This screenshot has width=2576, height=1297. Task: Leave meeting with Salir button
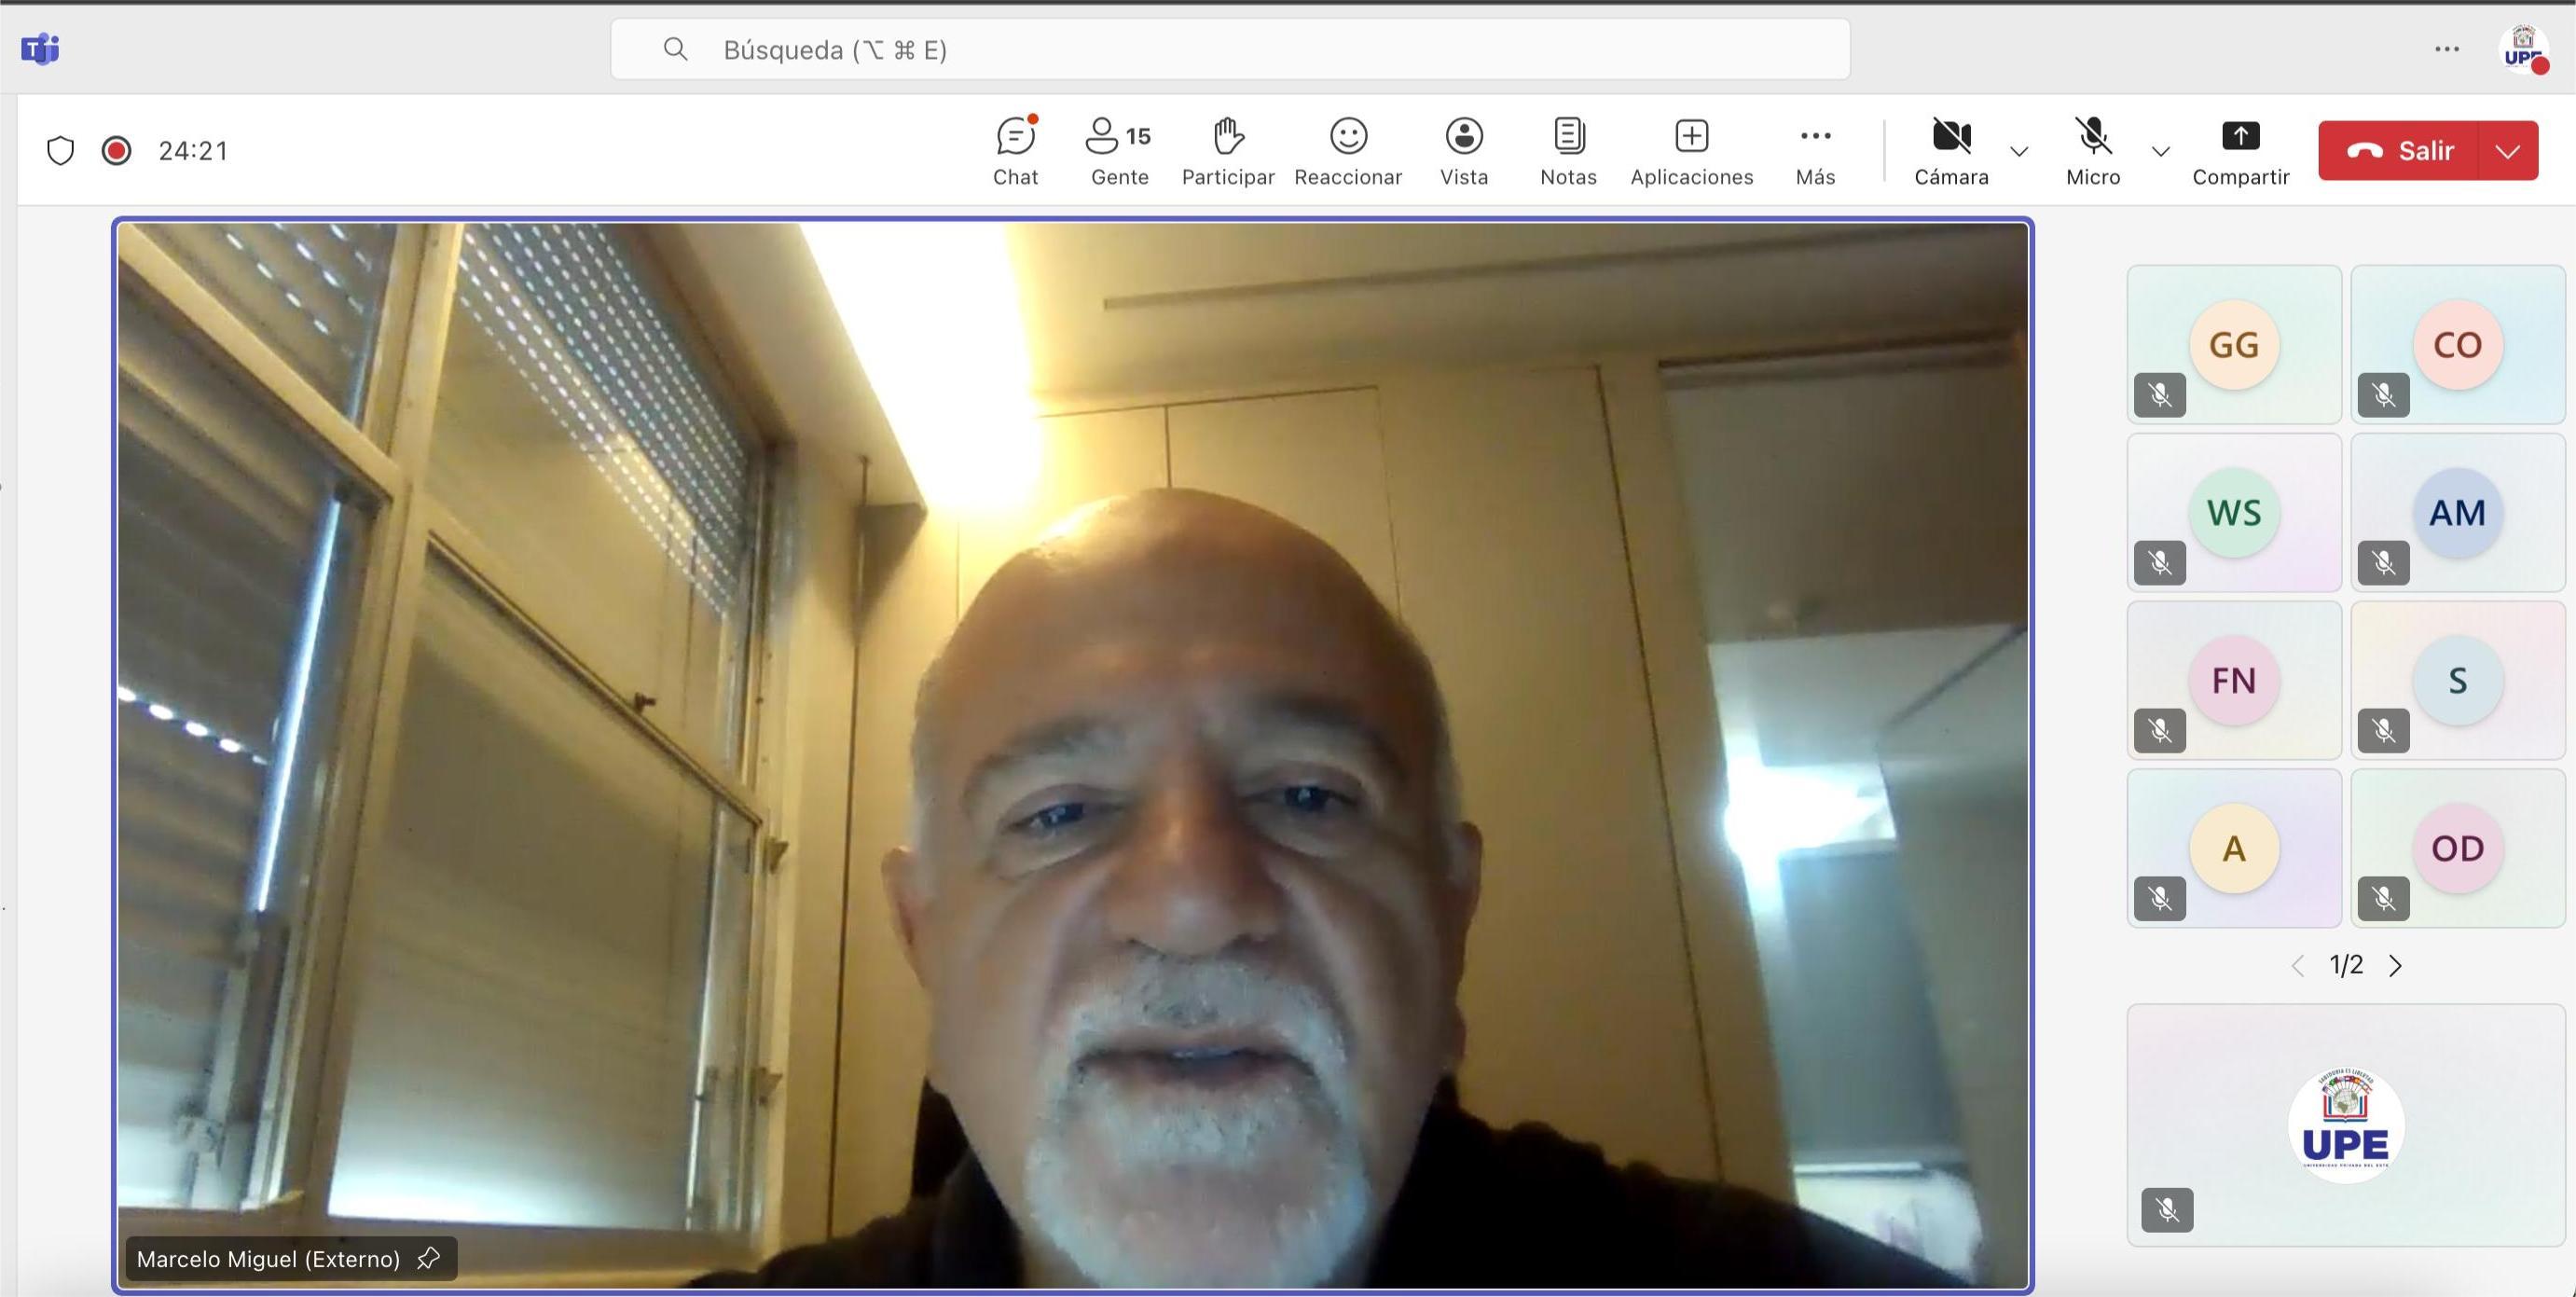point(2400,151)
